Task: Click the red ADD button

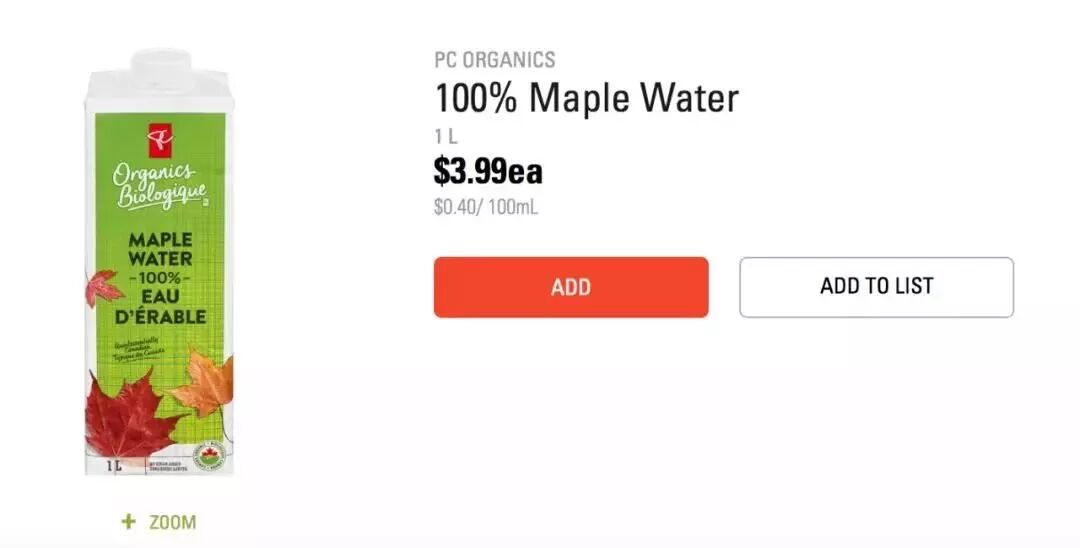Action: pyautogui.click(x=571, y=287)
